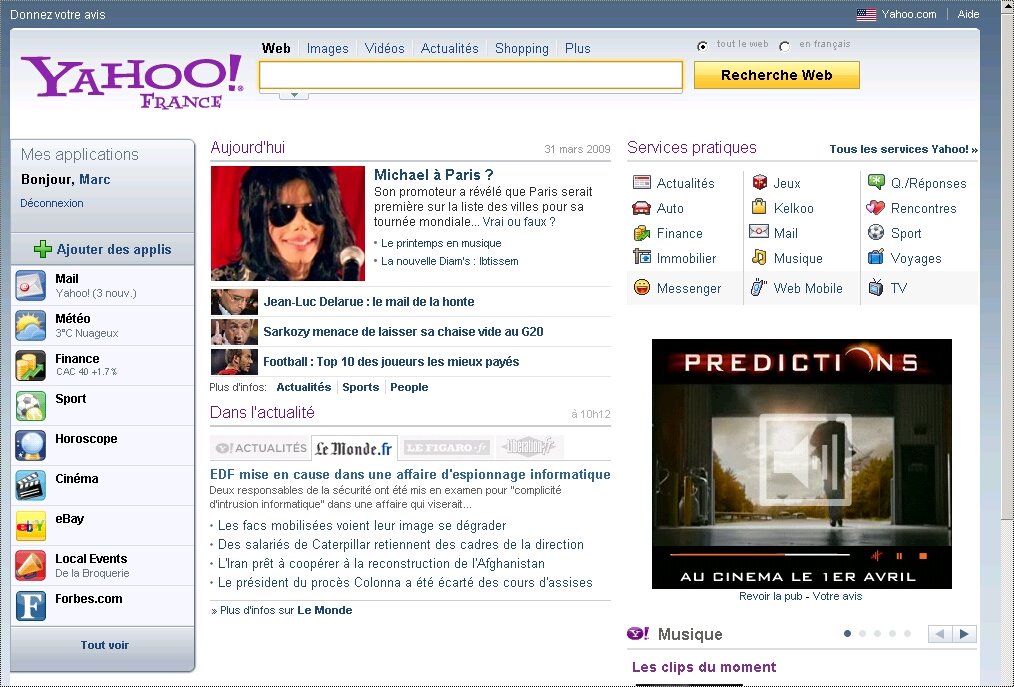Open the Local Events megaphone icon
Screen dimensions: 1014x687
coord(30,566)
